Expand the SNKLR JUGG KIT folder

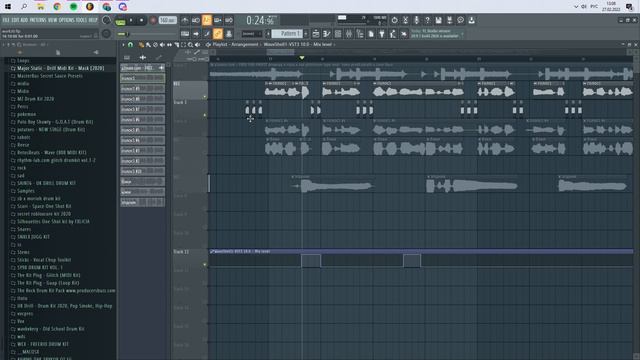pyautogui.click(x=33, y=237)
